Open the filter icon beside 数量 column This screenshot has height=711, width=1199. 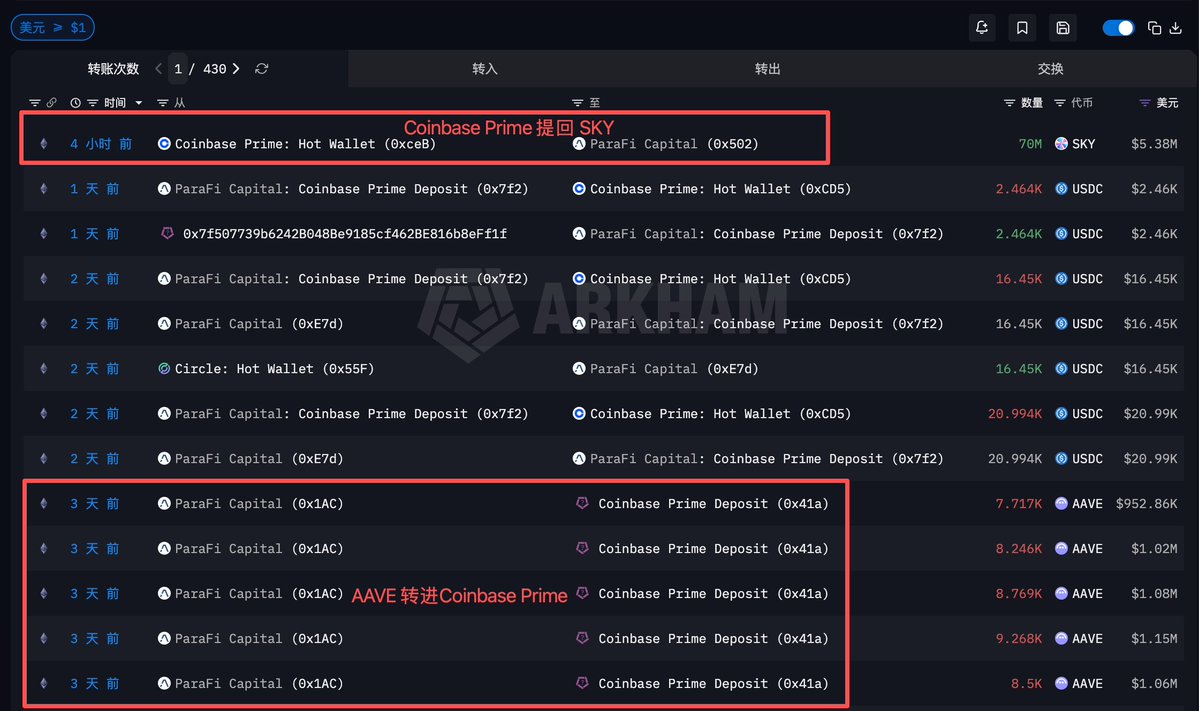pos(1009,102)
